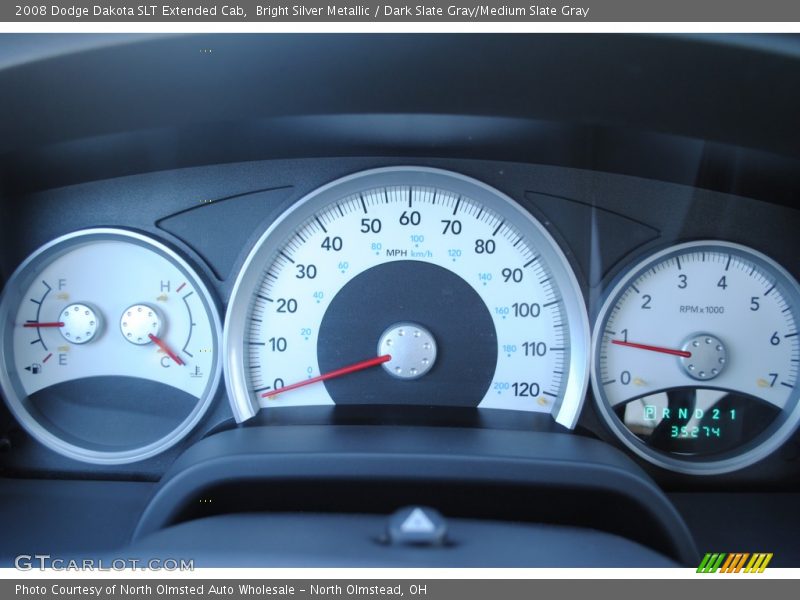Click the temperature gauge center knob

click(141, 324)
